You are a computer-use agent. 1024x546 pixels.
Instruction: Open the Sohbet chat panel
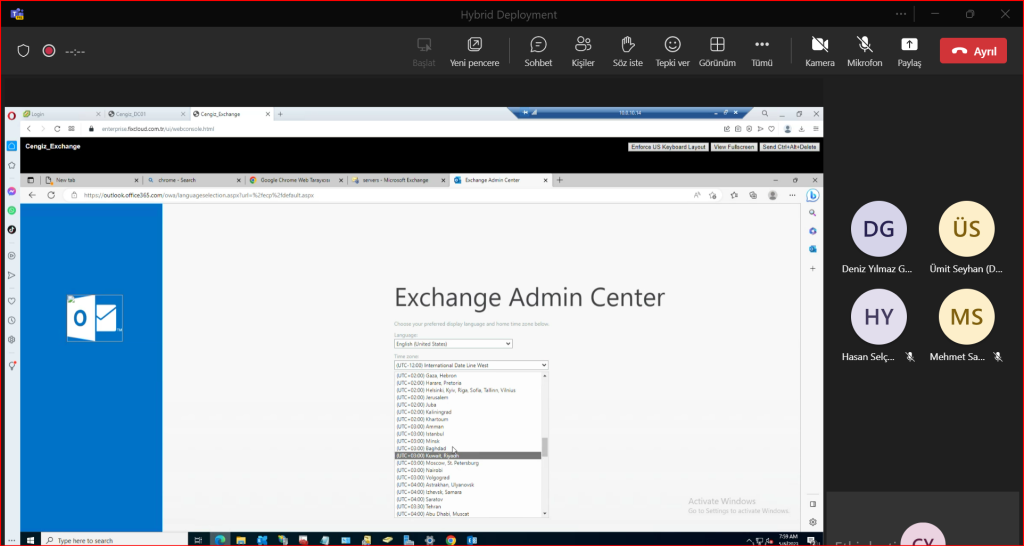(x=538, y=50)
